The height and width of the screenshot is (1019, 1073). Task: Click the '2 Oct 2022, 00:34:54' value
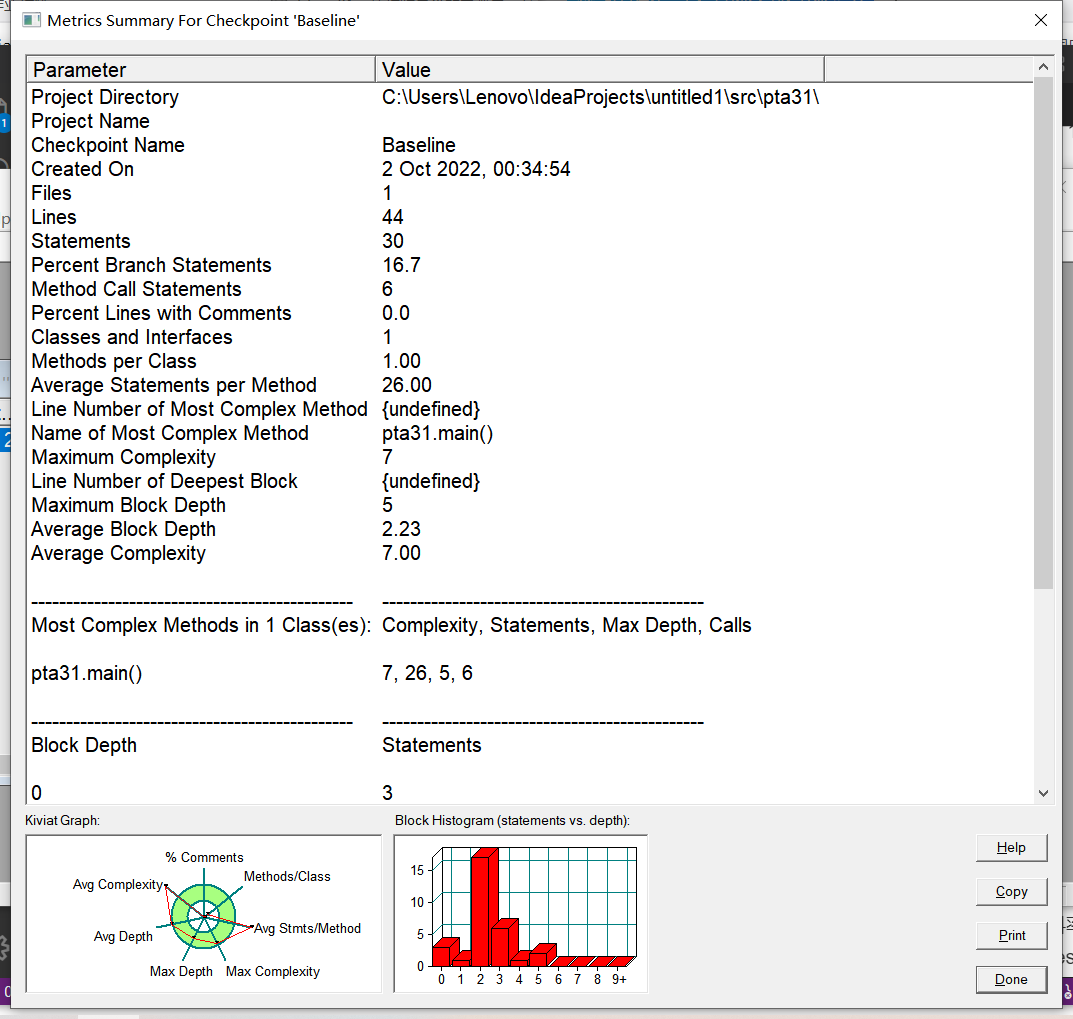point(476,169)
